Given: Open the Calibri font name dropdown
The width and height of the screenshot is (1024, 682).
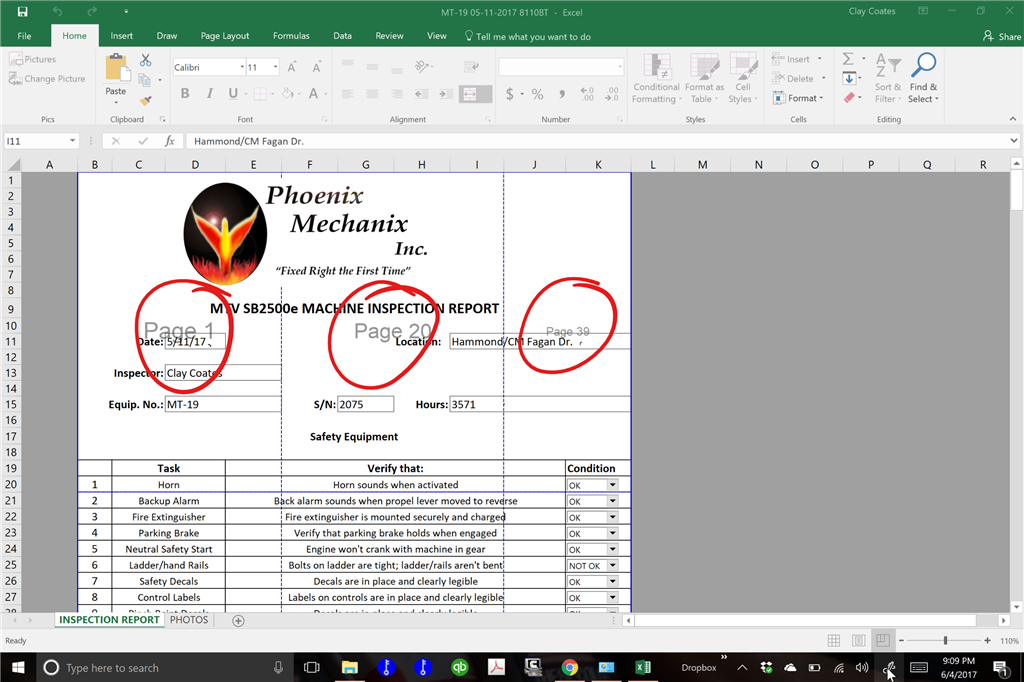Looking at the screenshot, I should pyautogui.click(x=242, y=67).
